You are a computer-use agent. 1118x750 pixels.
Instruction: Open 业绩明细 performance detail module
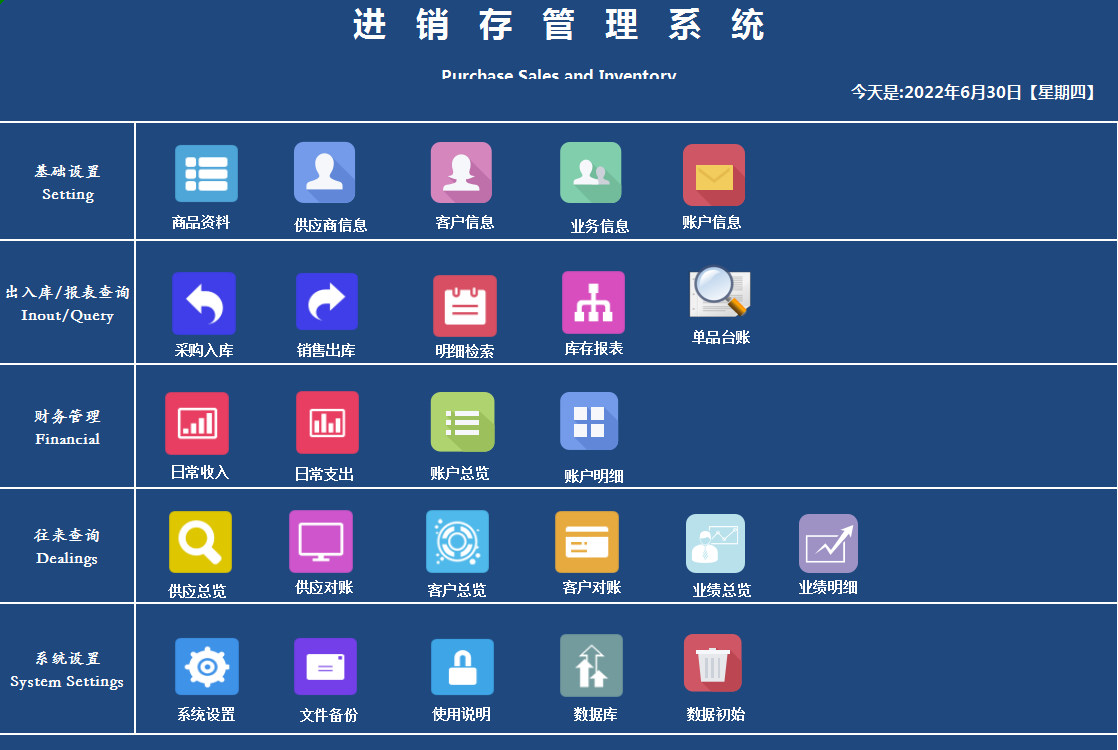pyautogui.click(x=827, y=543)
